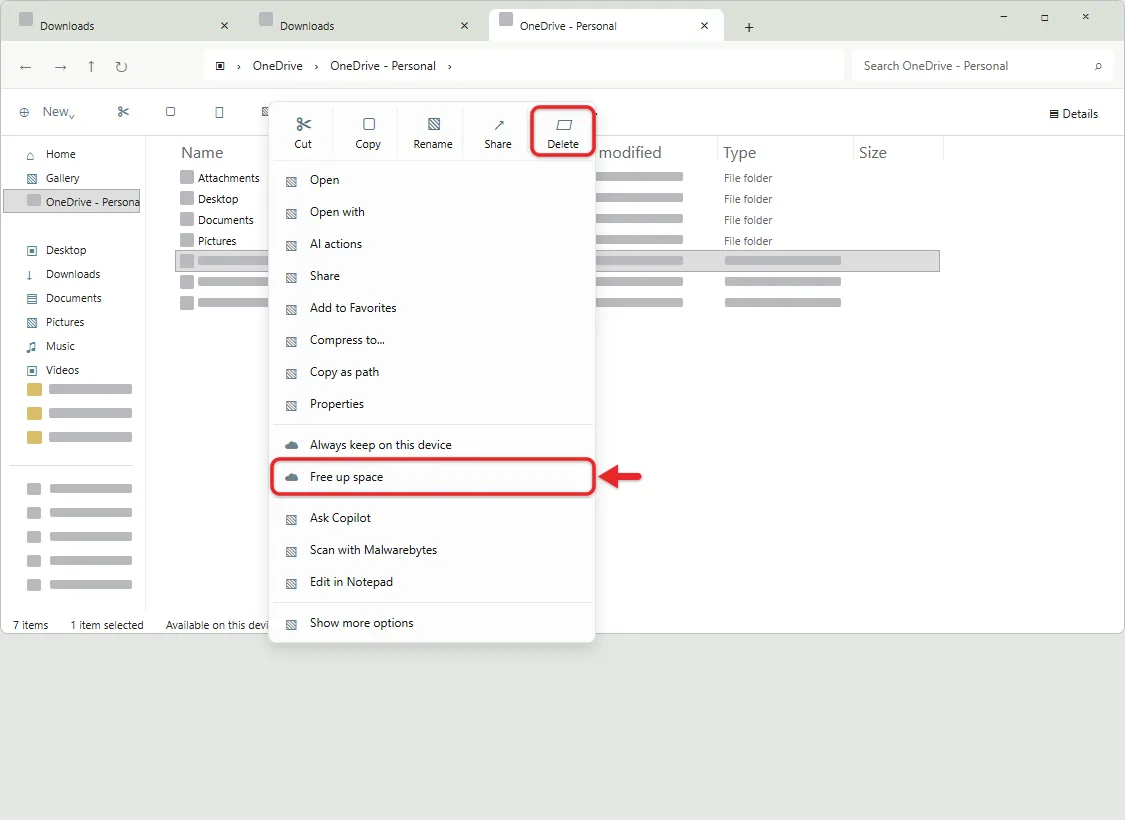Open sidebar Desktop quick access item
This screenshot has width=1125, height=820.
(x=66, y=250)
